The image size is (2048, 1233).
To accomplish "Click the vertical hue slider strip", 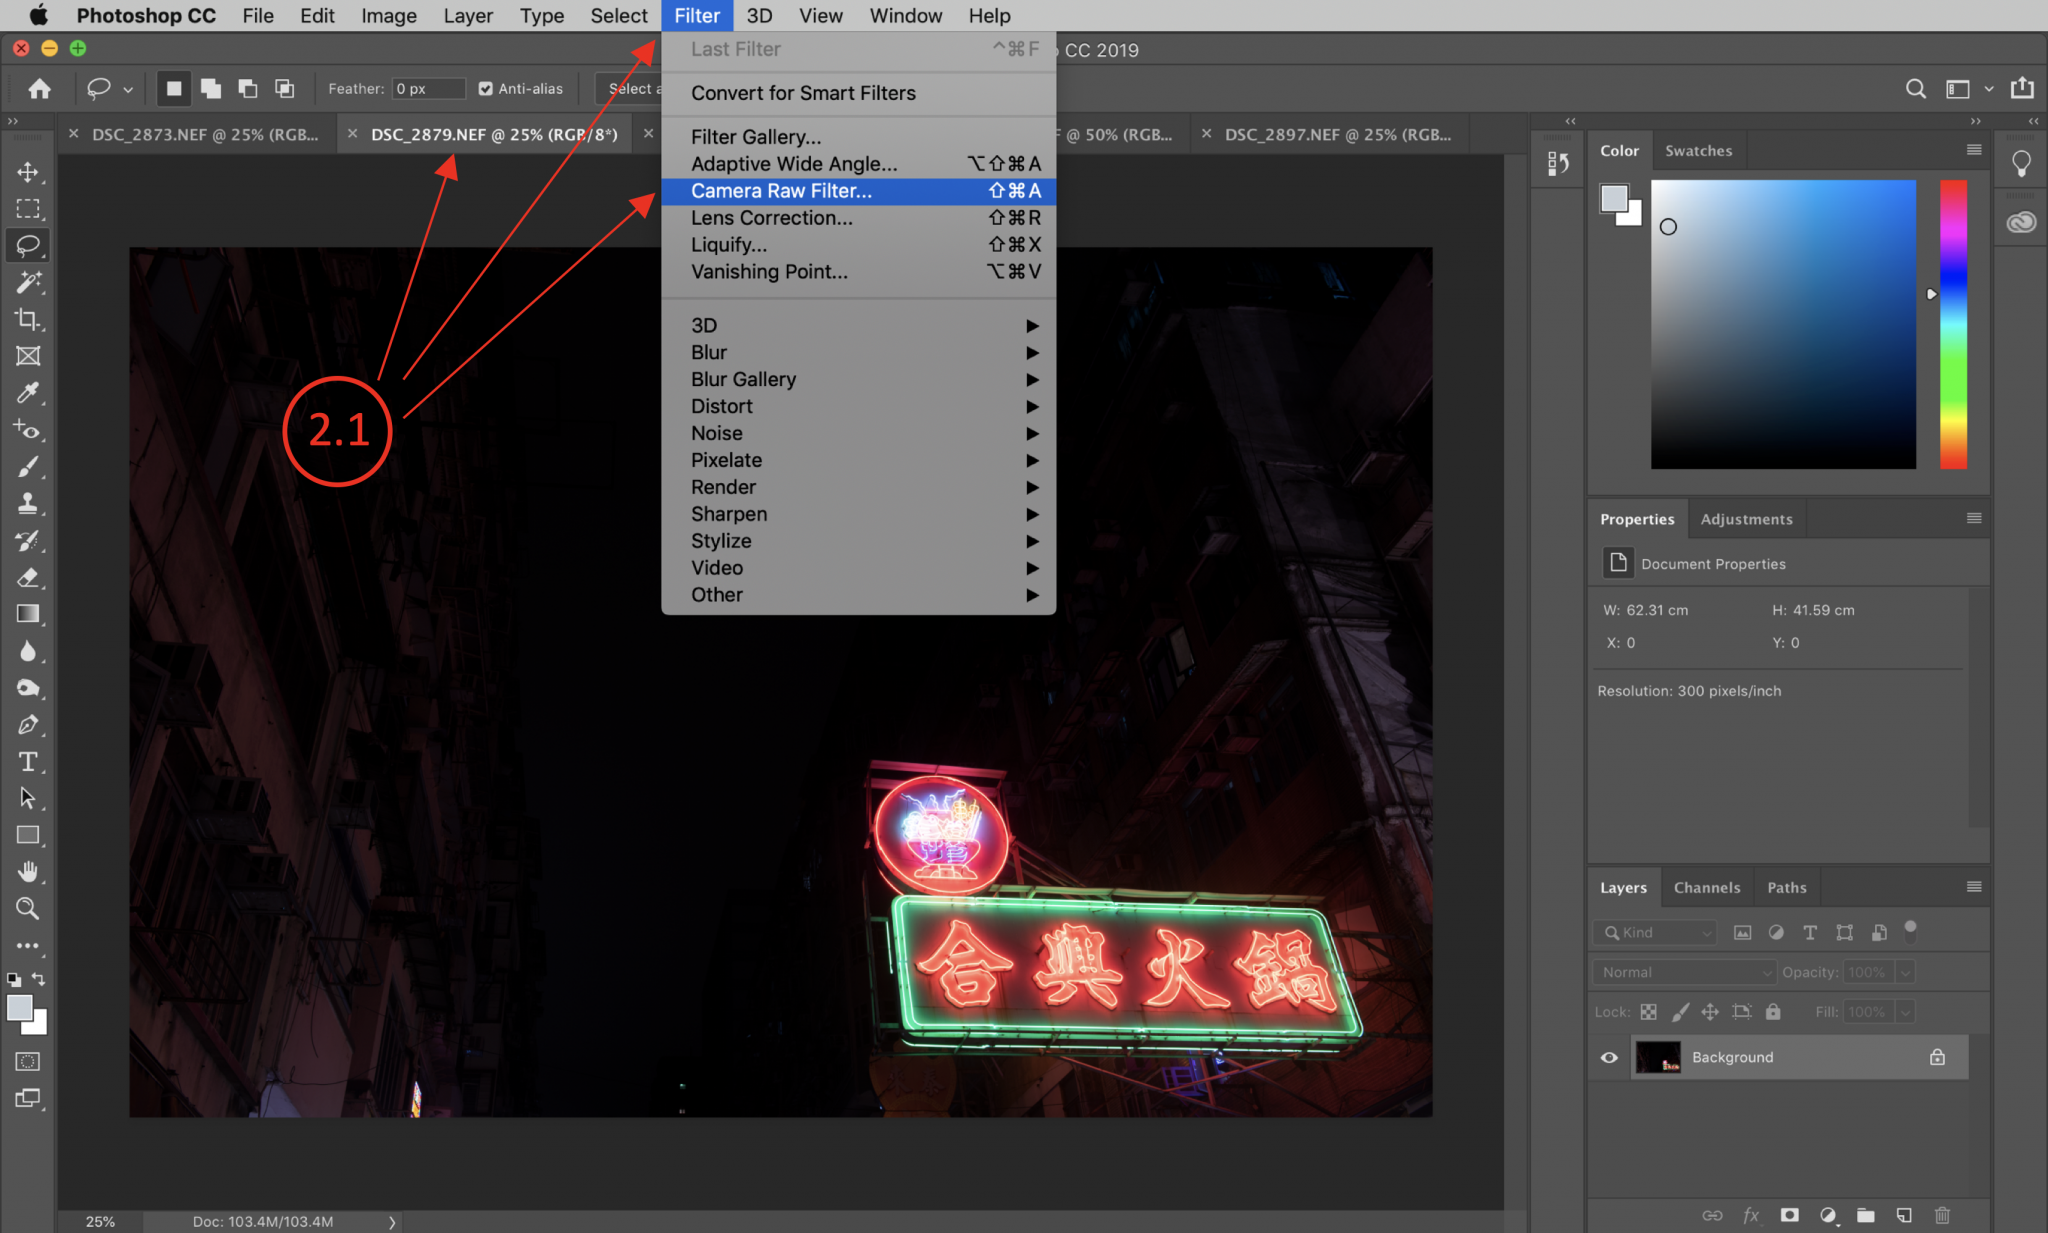I will [1953, 324].
